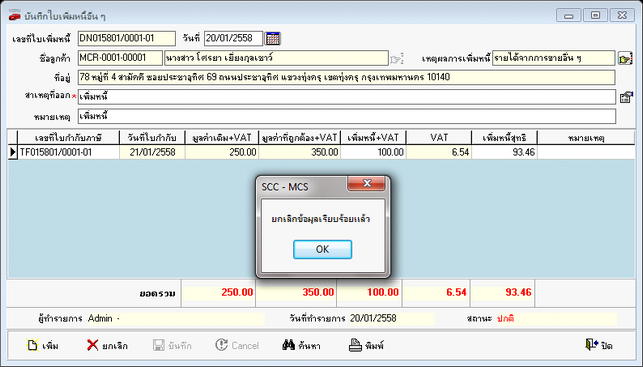Click the issue-reason list icon
This screenshot has height=367, width=643.
coord(626,97)
